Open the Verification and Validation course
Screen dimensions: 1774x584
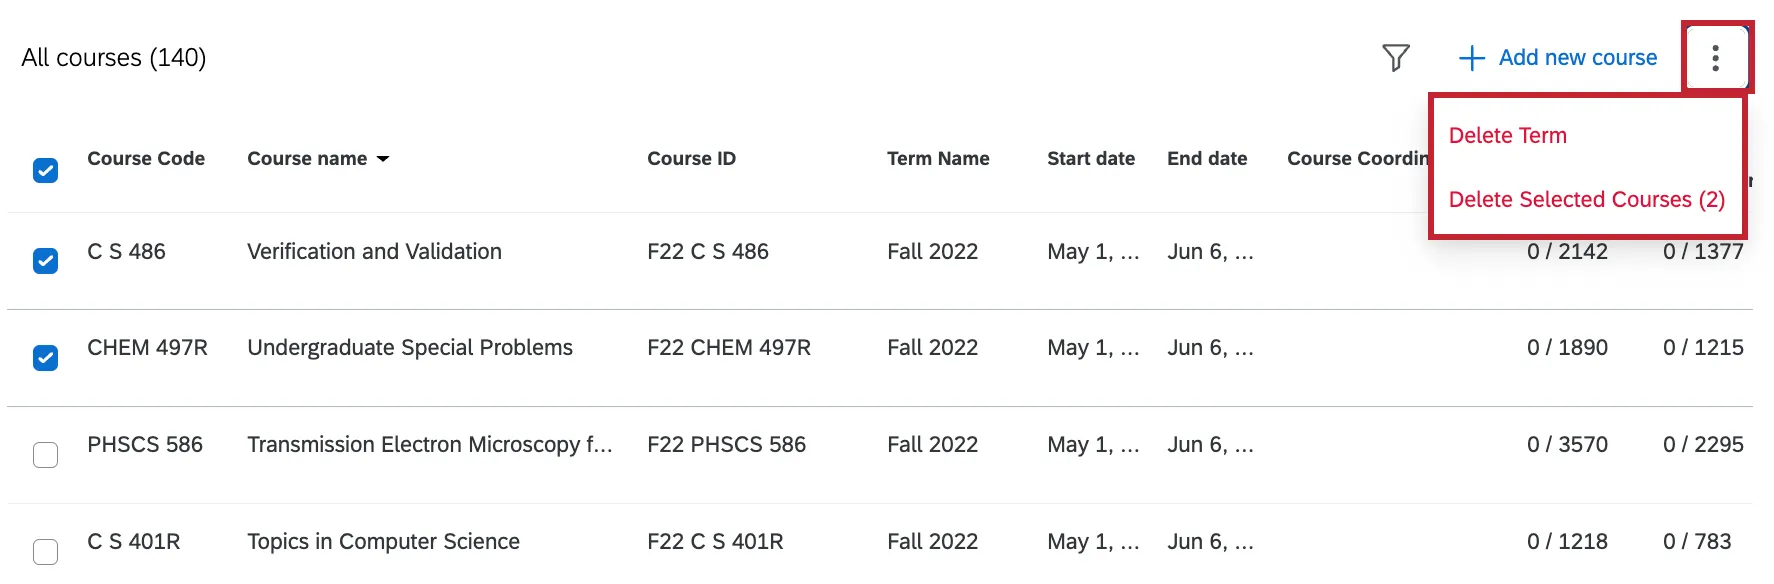373,251
